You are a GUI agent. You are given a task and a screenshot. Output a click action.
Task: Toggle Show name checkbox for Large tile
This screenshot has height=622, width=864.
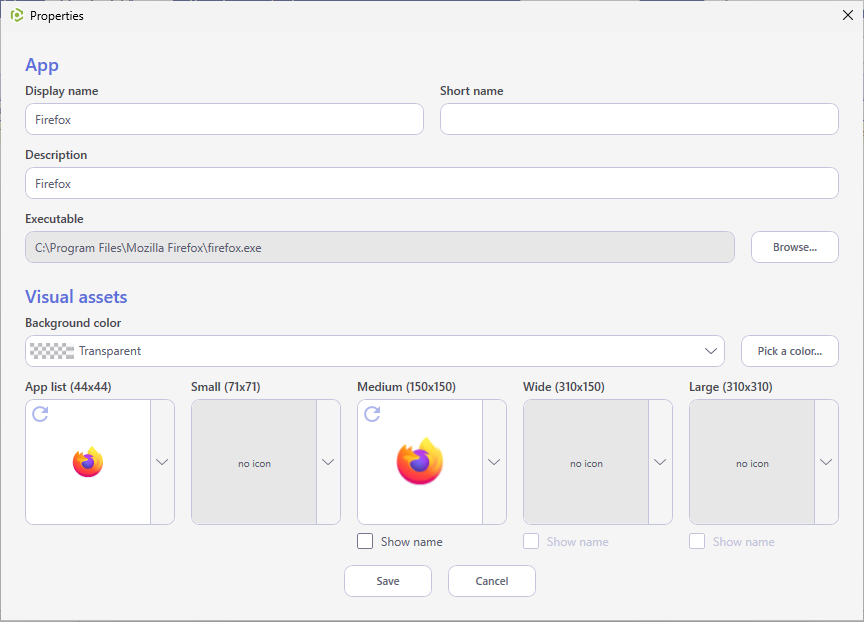click(x=696, y=542)
